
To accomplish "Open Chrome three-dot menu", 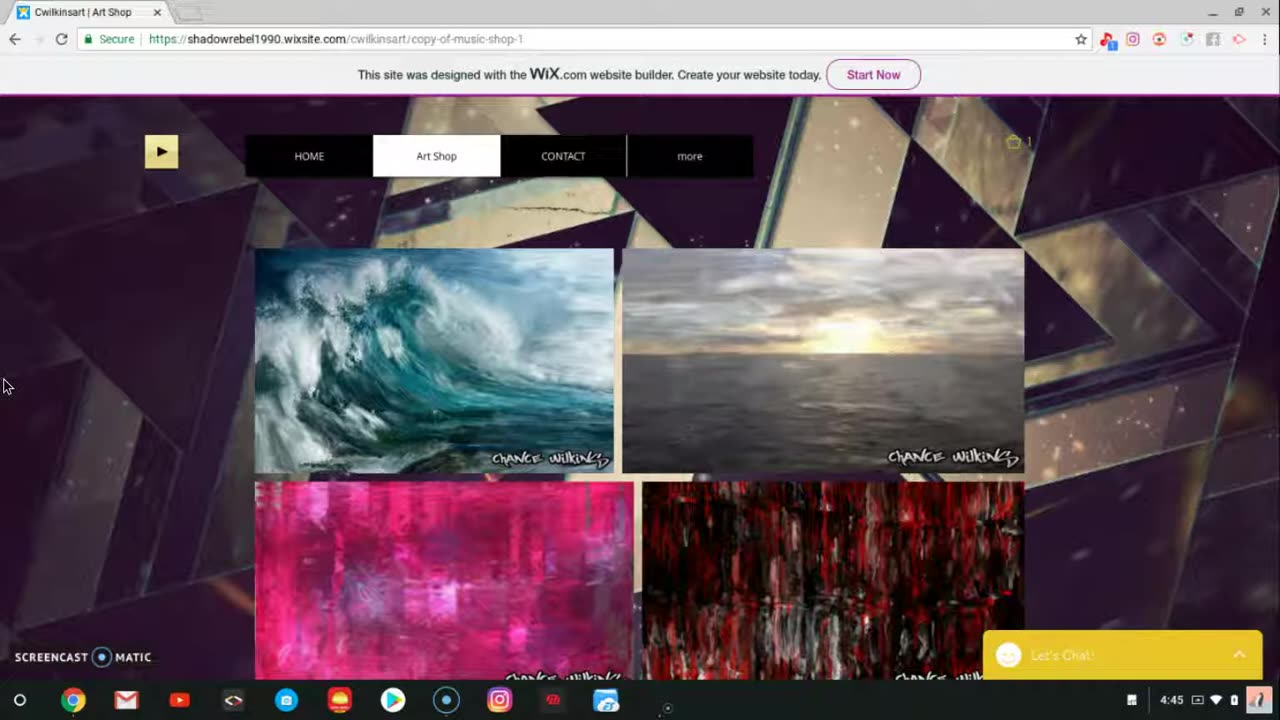I will 1265,39.
